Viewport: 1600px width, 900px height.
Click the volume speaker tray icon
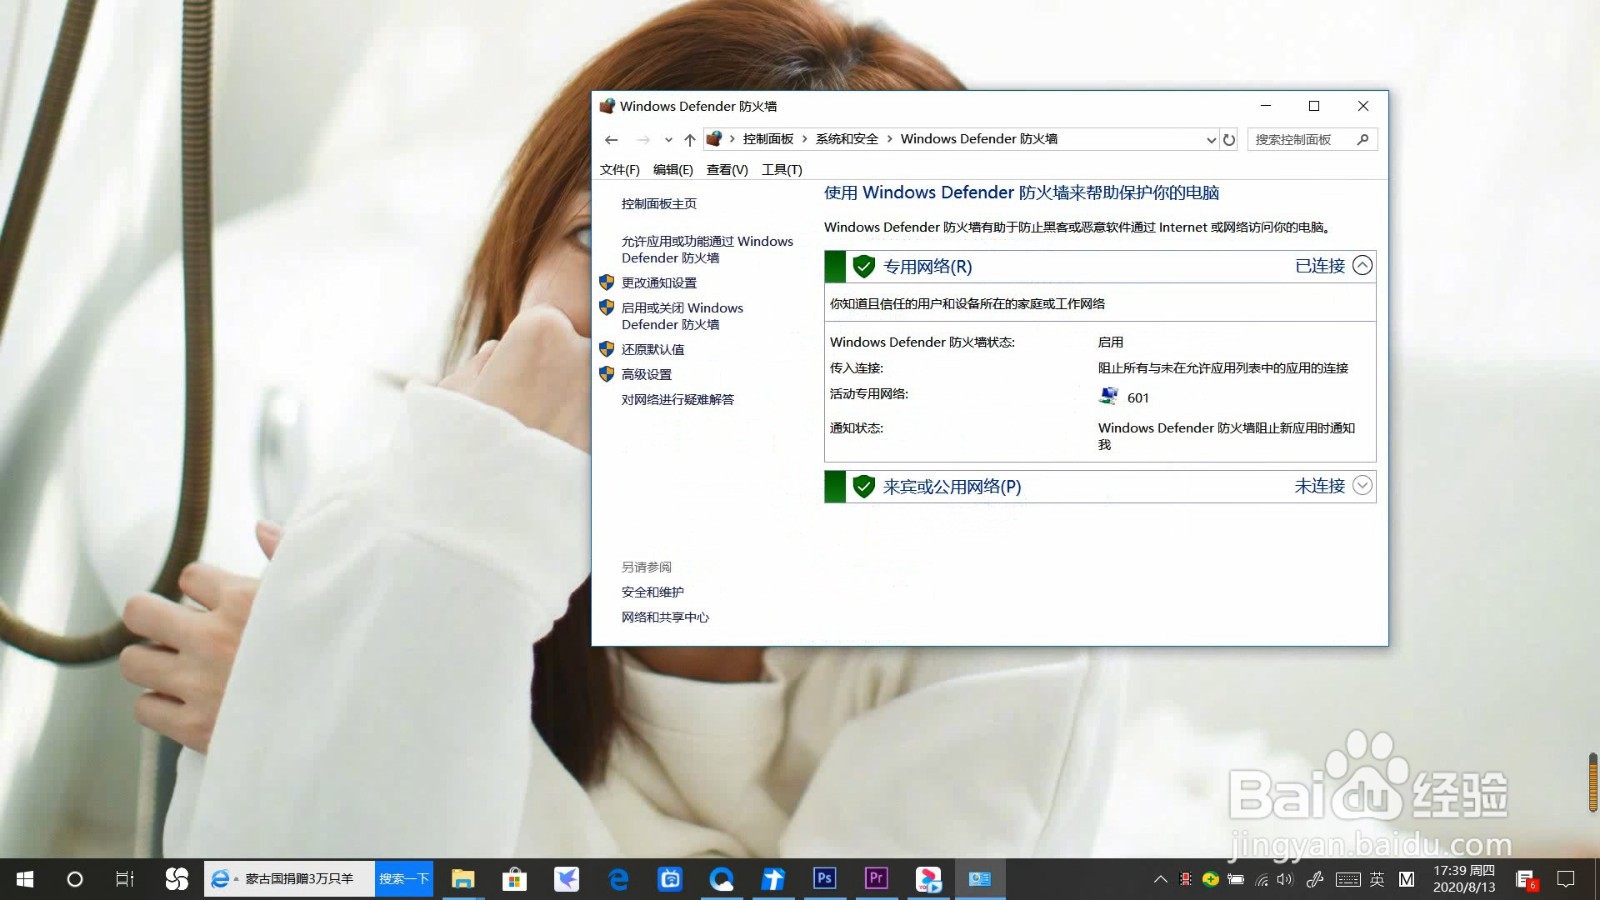(1285, 880)
